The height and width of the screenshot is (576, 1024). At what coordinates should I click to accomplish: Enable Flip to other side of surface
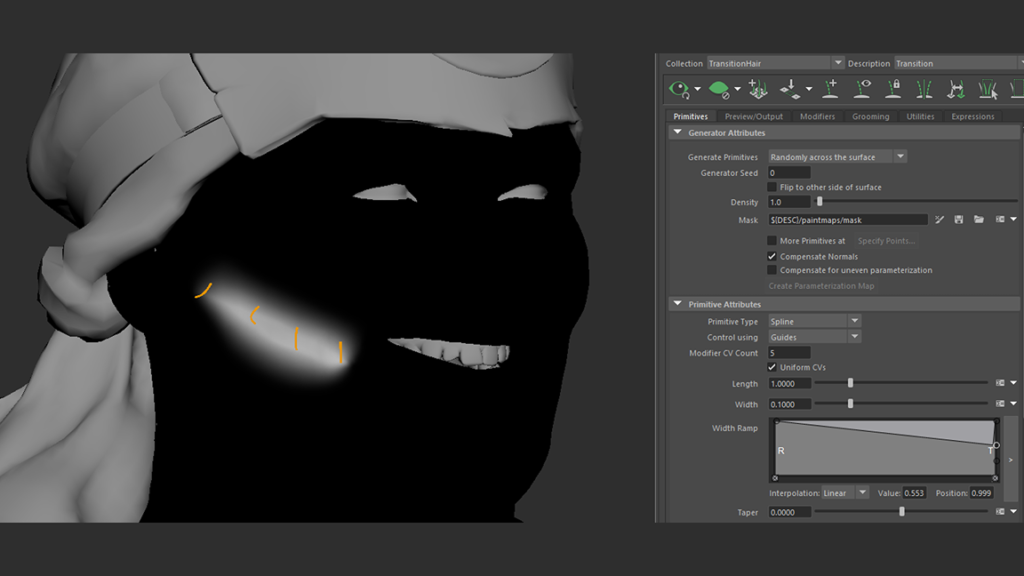[x=772, y=187]
